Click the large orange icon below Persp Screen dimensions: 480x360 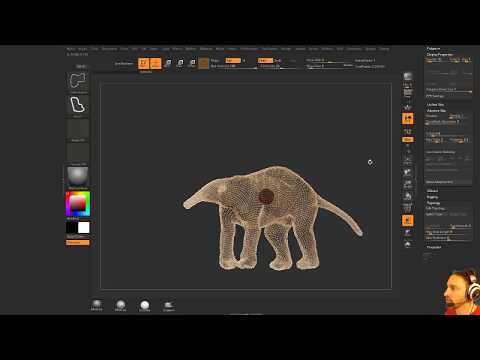click(x=407, y=119)
